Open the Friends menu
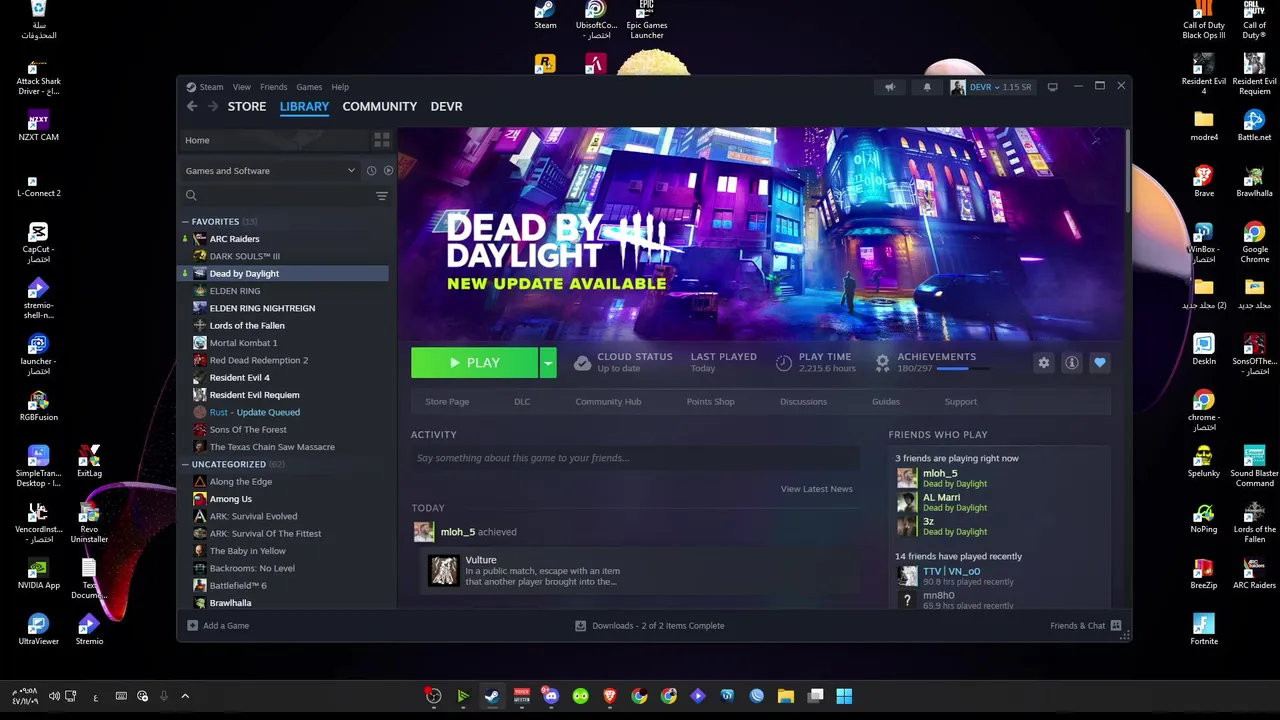This screenshot has width=1280, height=720. coord(273,87)
